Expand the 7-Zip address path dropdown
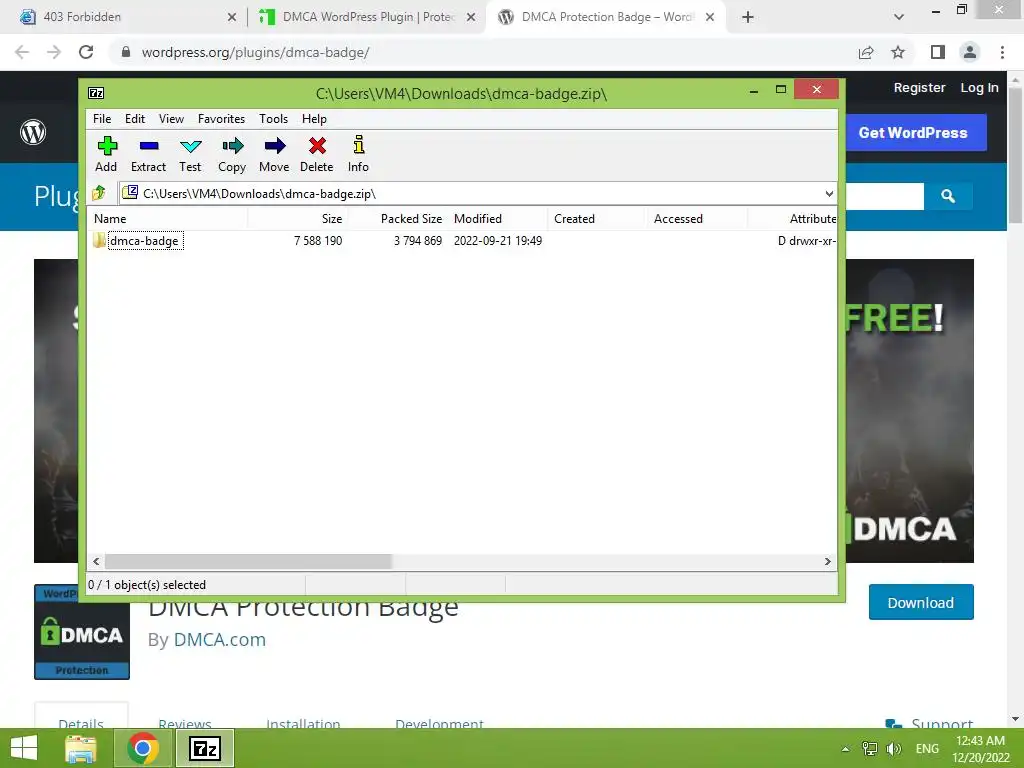Viewport: 1024px width, 768px height. pos(829,193)
